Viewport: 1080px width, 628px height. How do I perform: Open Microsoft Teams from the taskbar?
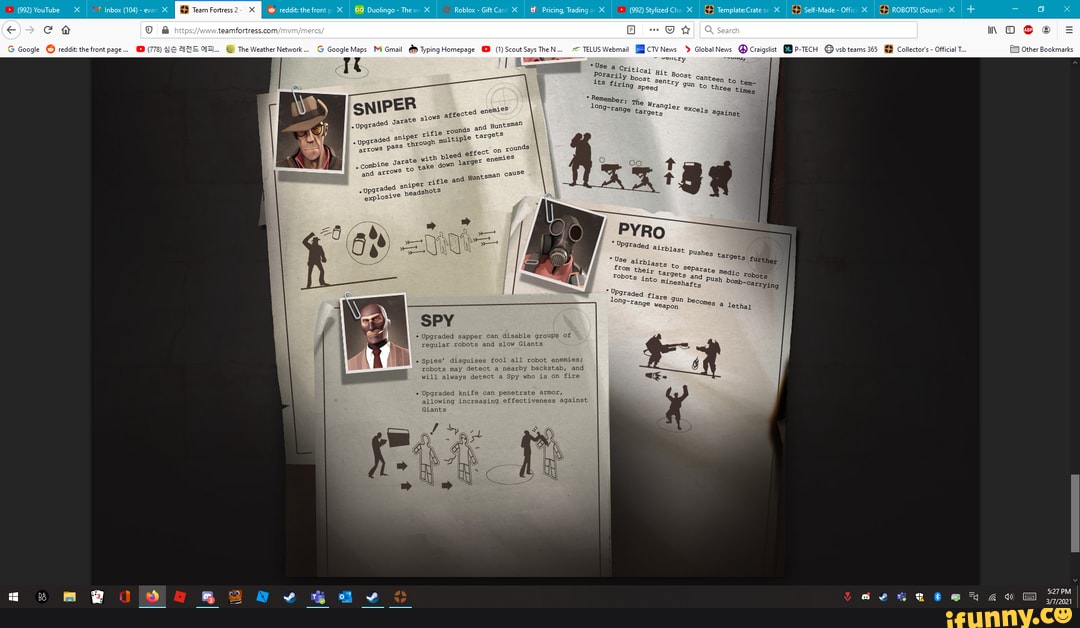pos(318,597)
